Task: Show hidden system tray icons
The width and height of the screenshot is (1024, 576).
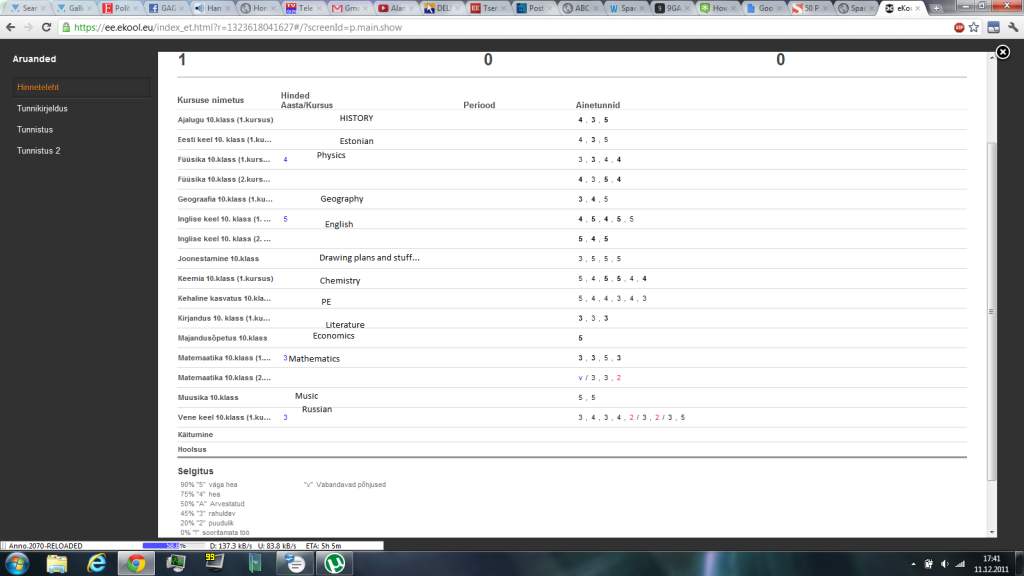Action: [913, 564]
